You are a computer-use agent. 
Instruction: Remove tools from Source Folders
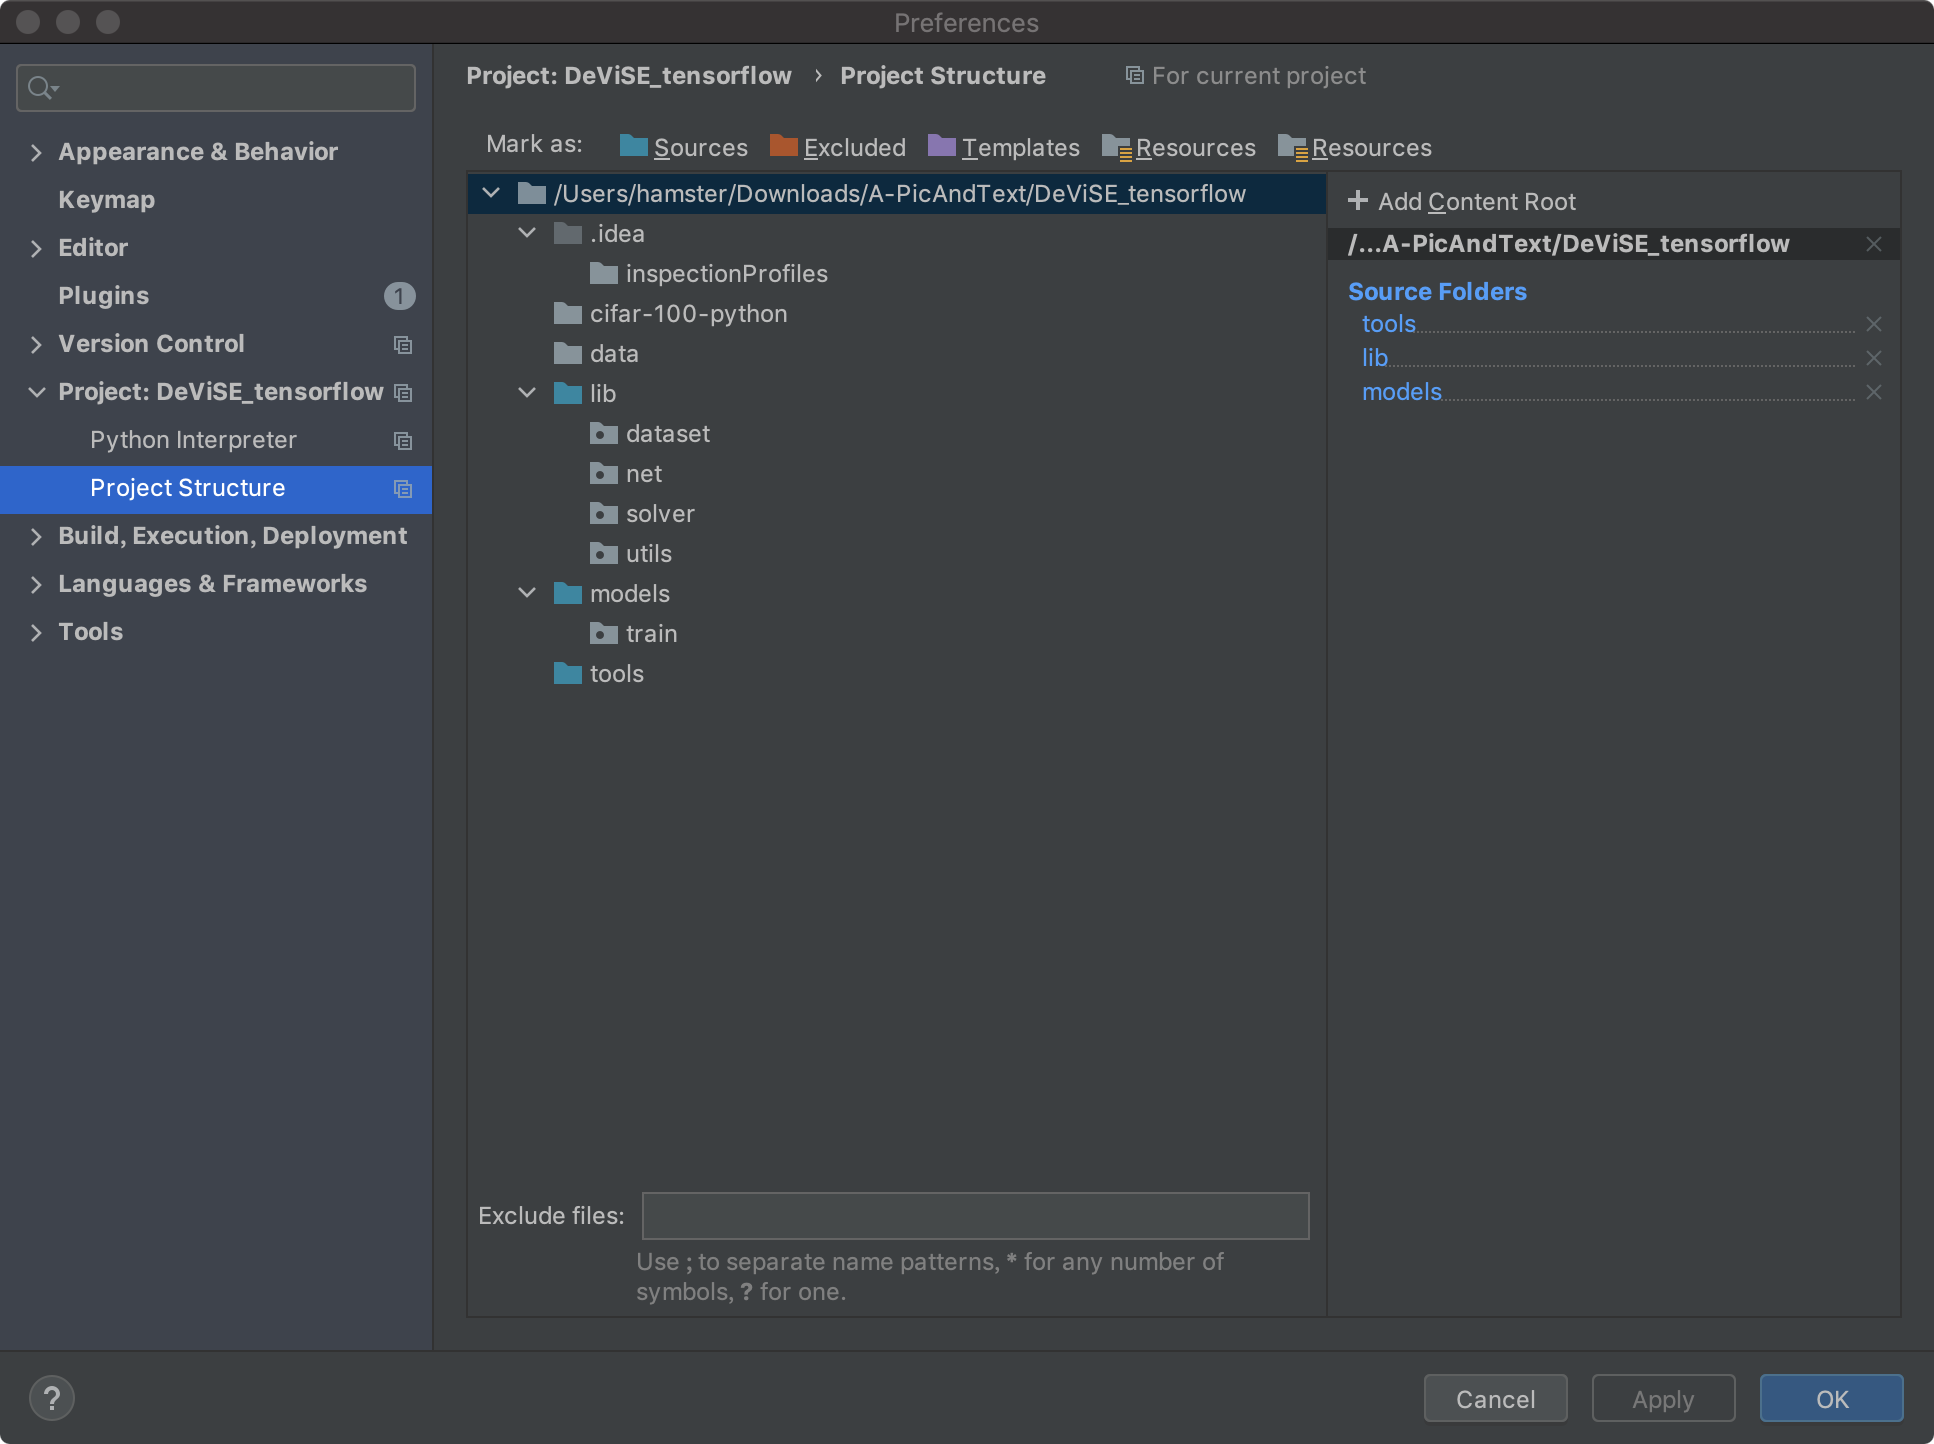click(1875, 323)
